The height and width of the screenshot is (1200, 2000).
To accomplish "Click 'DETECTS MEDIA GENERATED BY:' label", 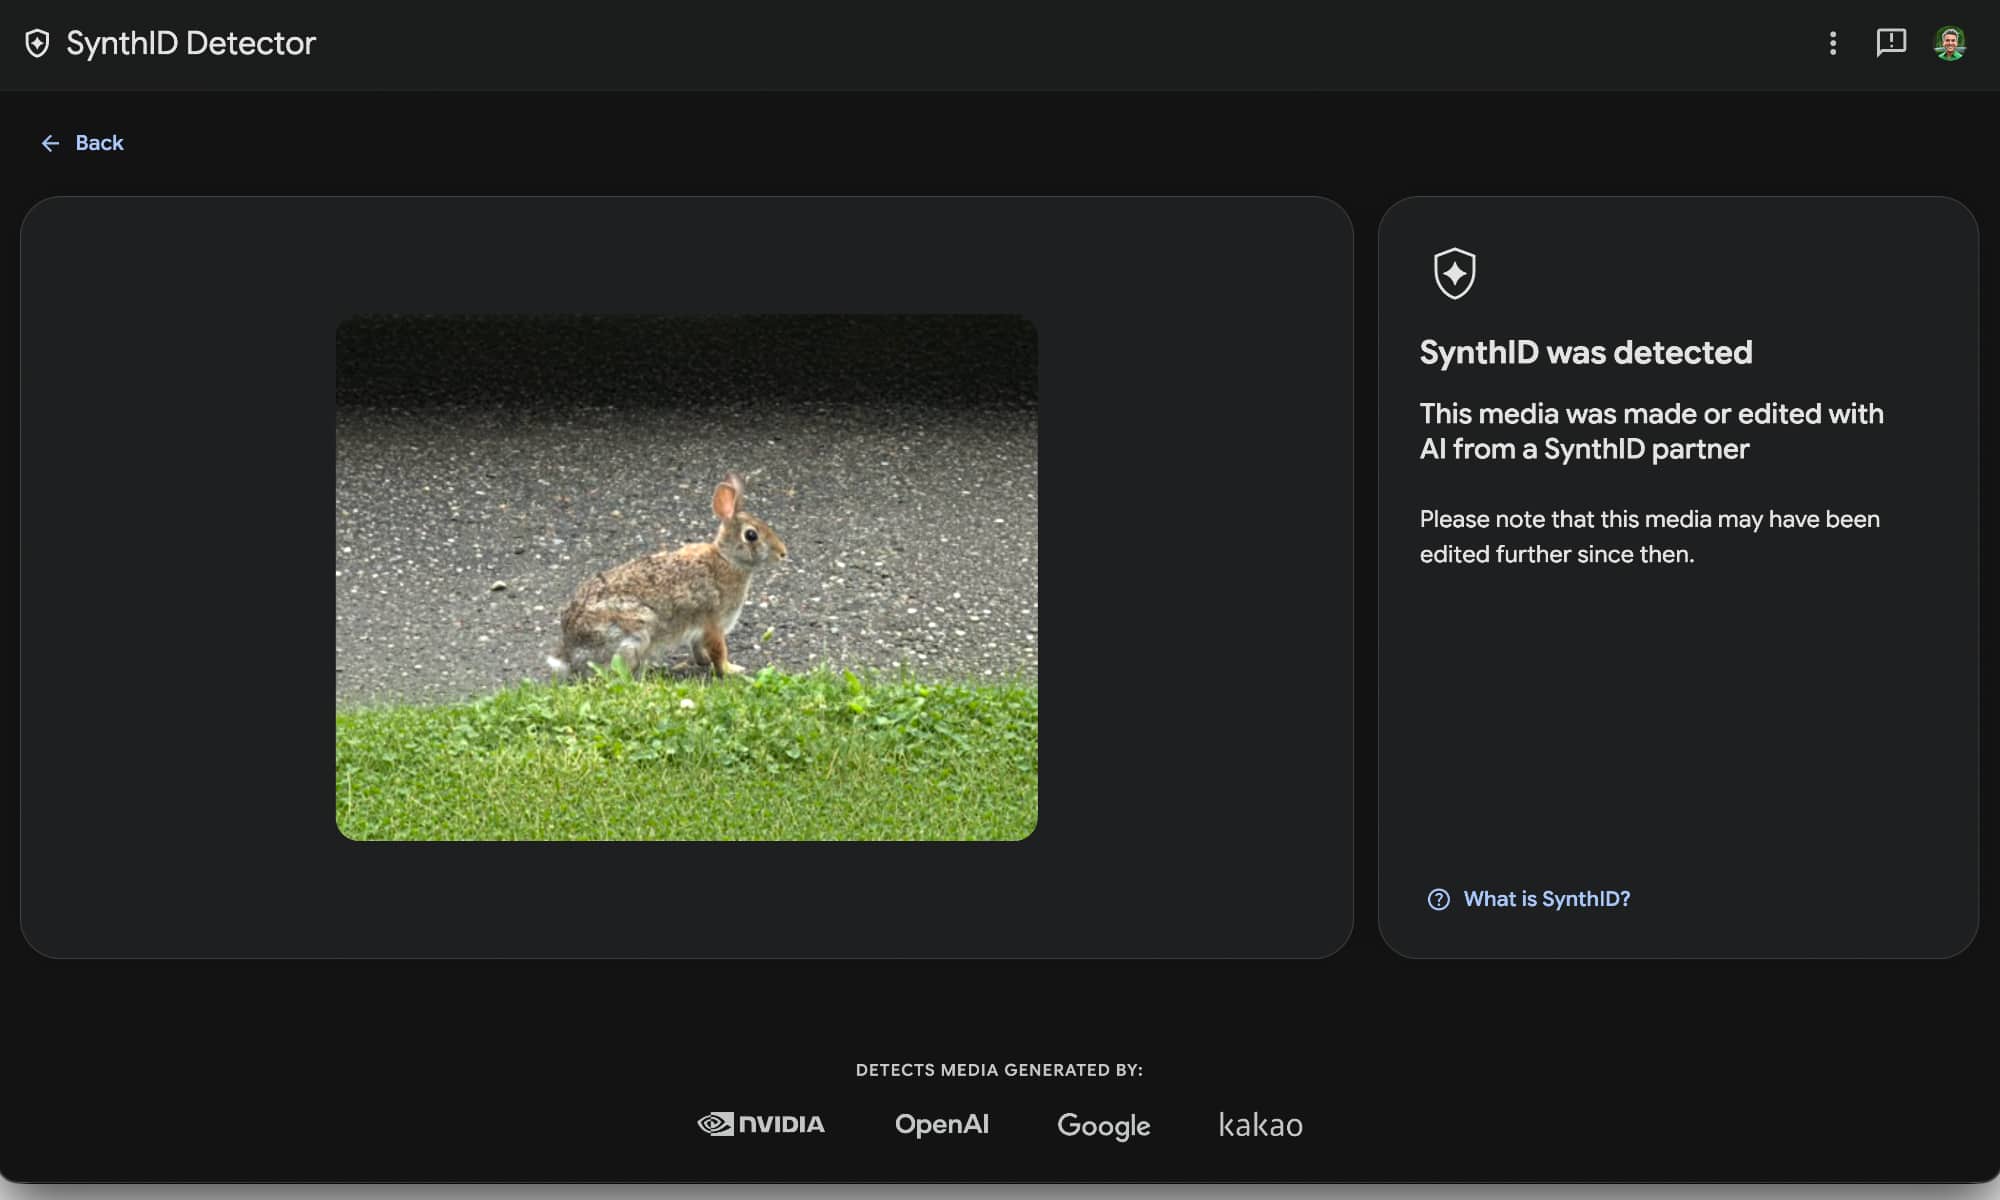I will pyautogui.click(x=999, y=1070).
